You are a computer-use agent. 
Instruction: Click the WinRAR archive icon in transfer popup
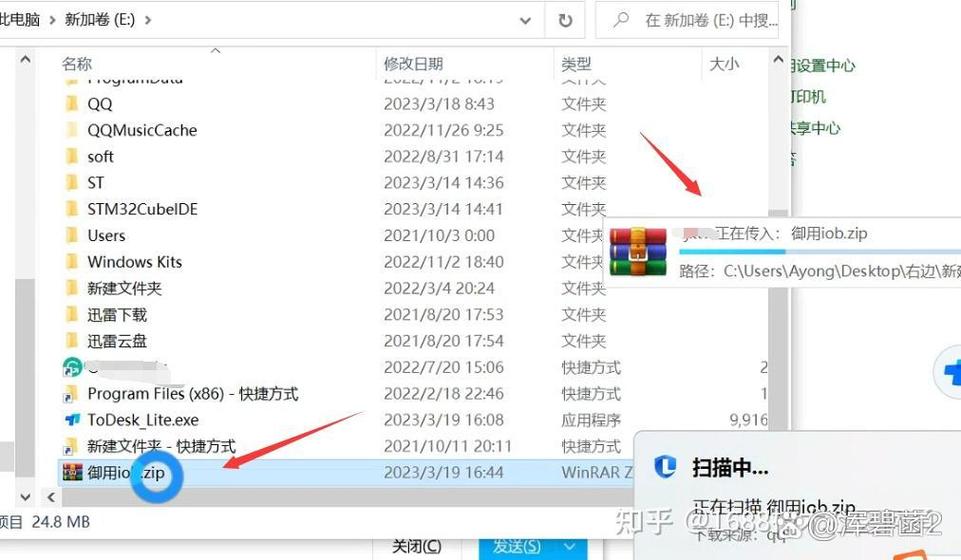click(x=638, y=252)
